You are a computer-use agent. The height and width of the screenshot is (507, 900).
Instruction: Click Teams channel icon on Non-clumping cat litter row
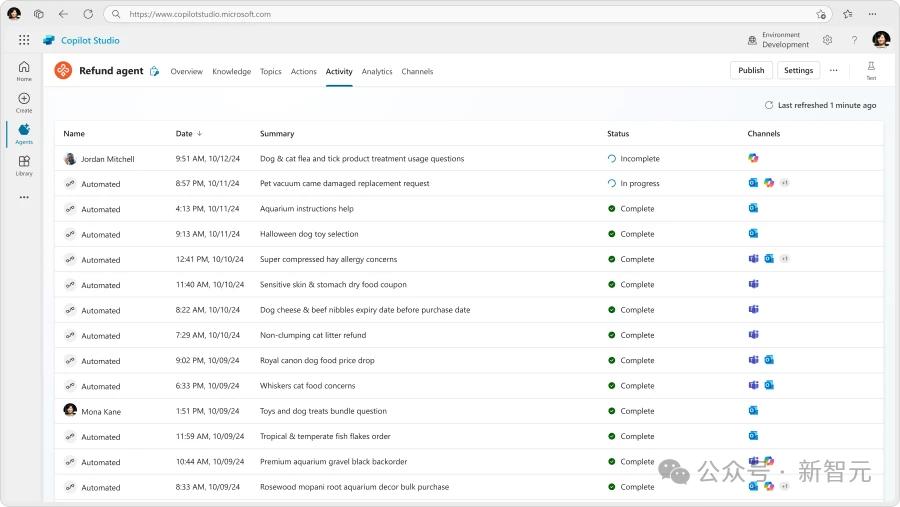pos(753,334)
